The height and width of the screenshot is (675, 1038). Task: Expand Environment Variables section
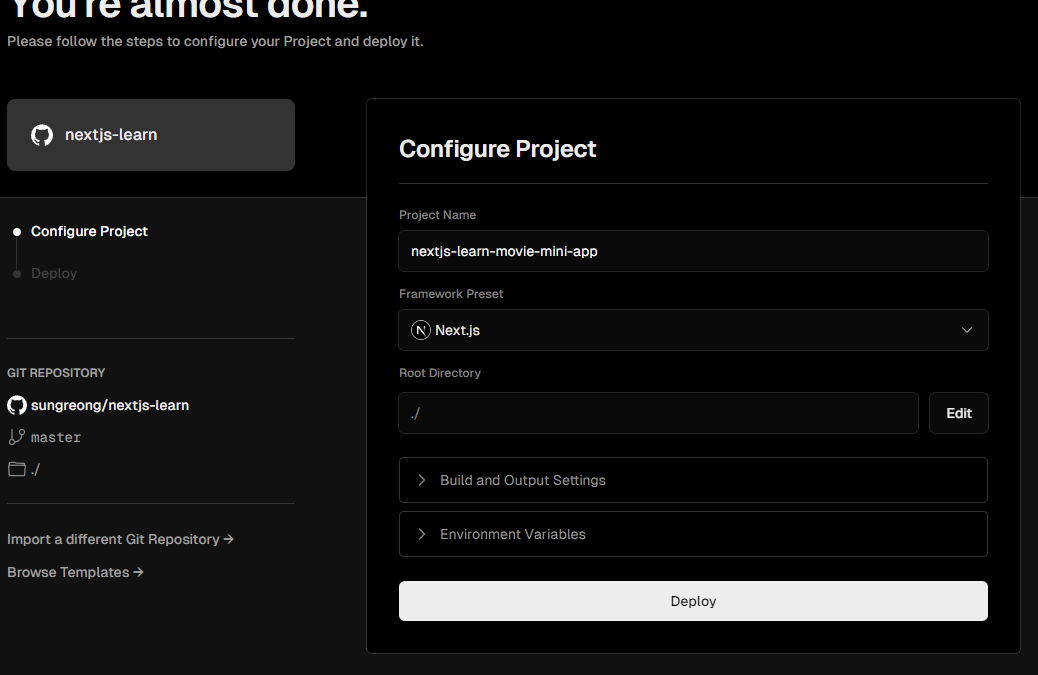[x=693, y=534]
